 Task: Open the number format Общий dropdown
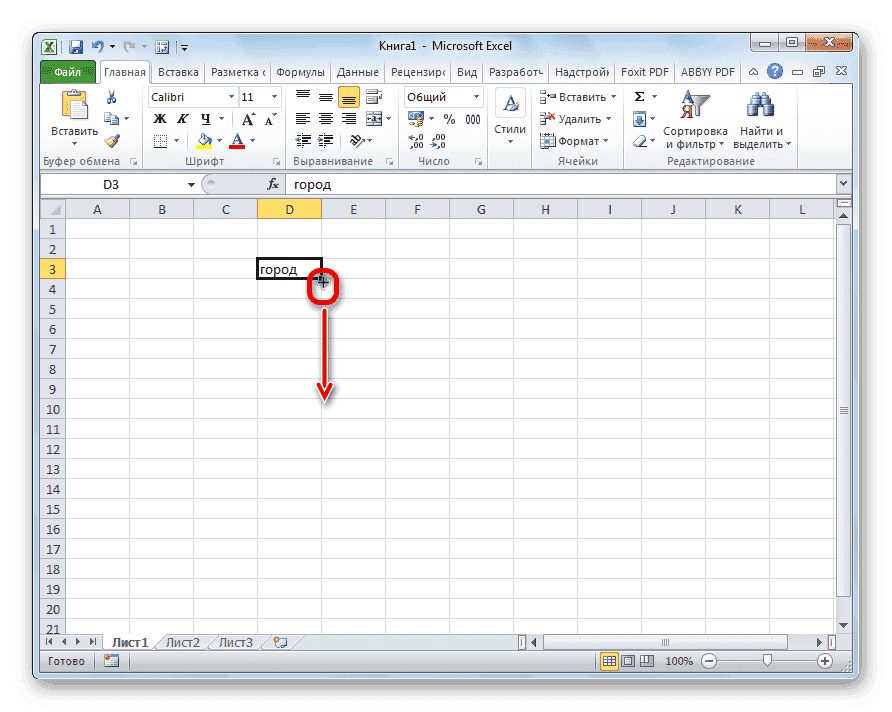[475, 96]
